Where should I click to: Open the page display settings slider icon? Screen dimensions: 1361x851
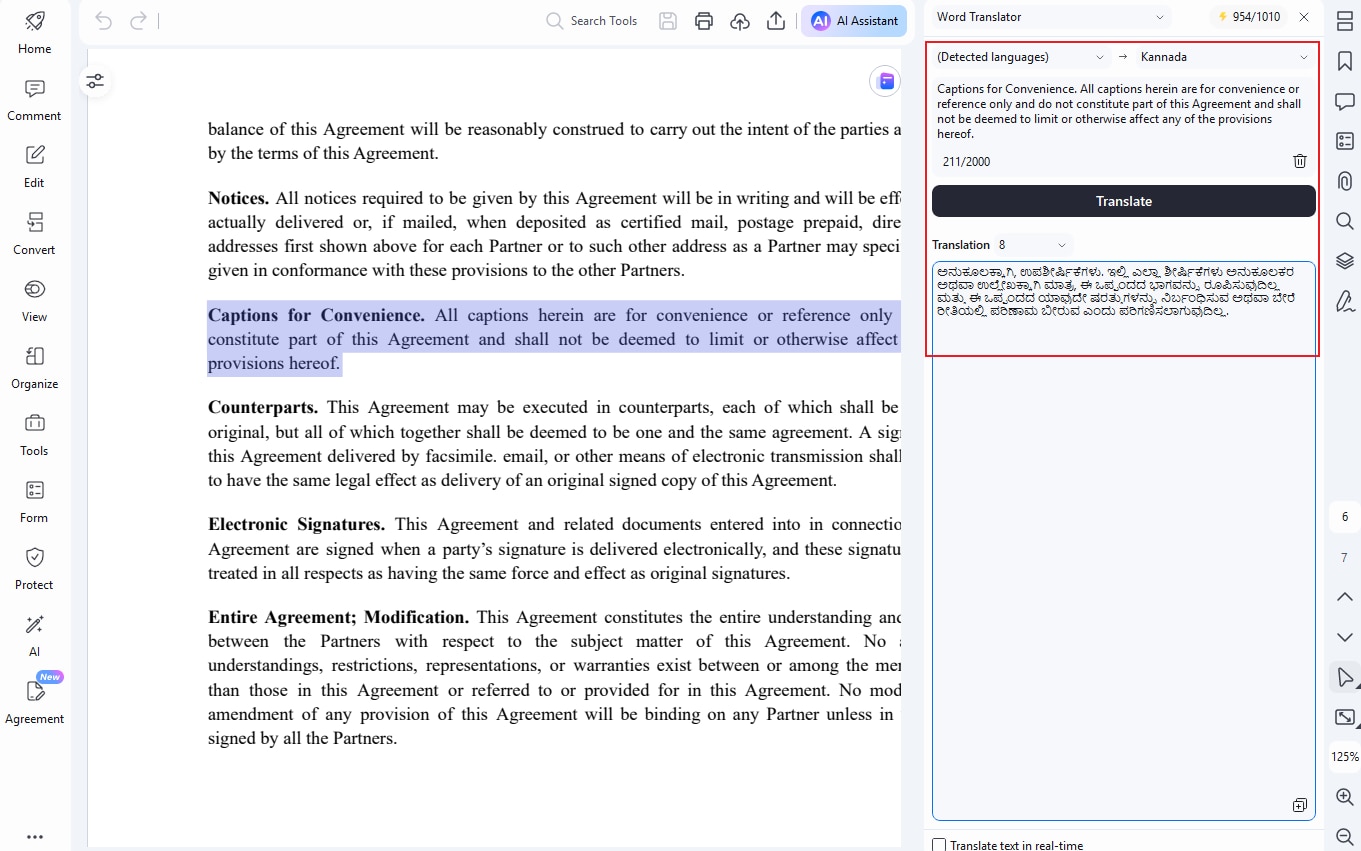tap(95, 81)
